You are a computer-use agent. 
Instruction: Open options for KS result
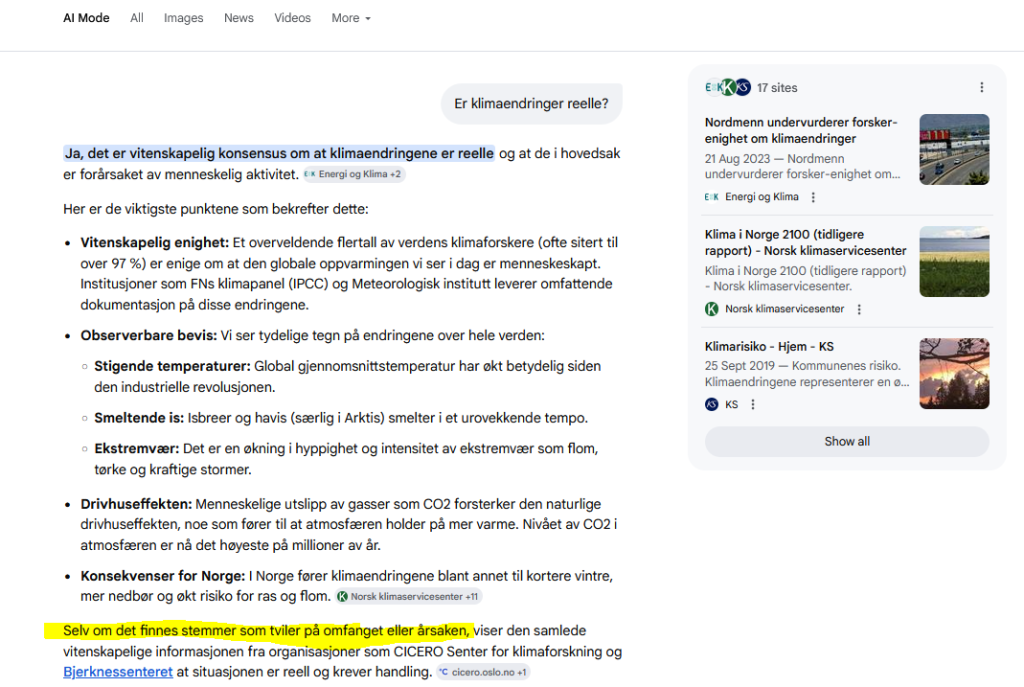(x=753, y=405)
